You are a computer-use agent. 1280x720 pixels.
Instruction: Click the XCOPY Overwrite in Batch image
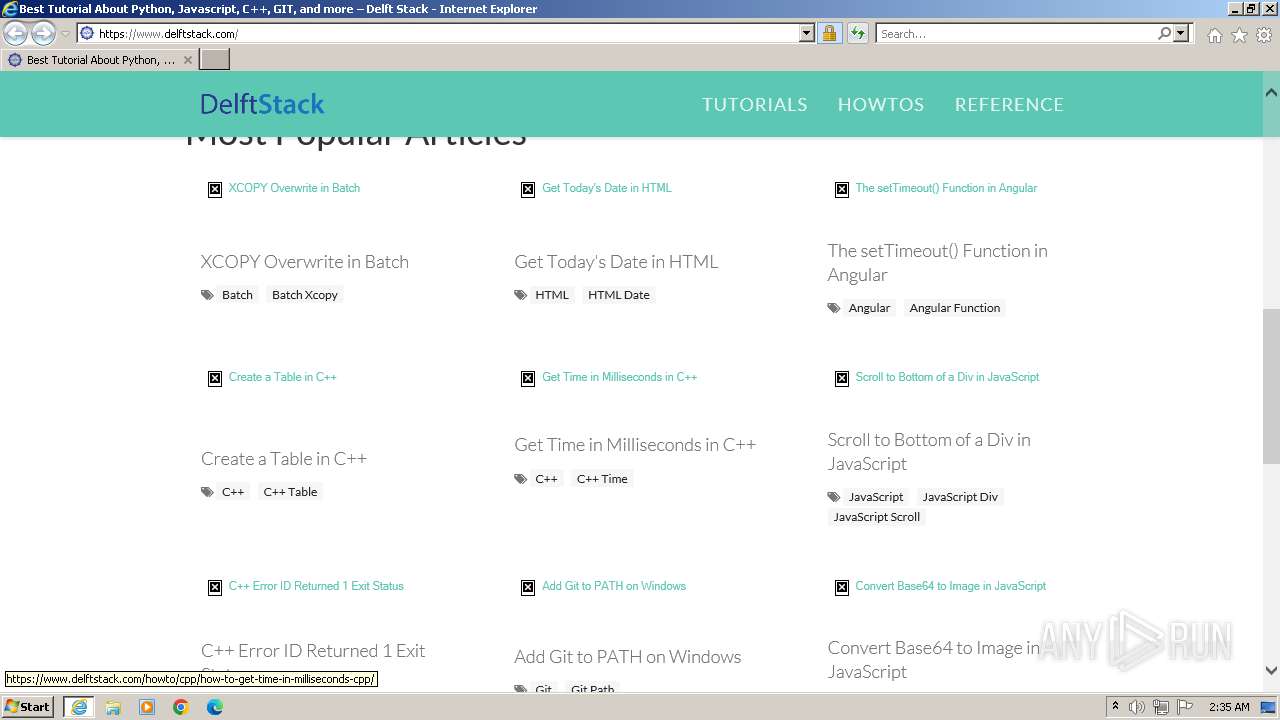pyautogui.click(x=284, y=188)
